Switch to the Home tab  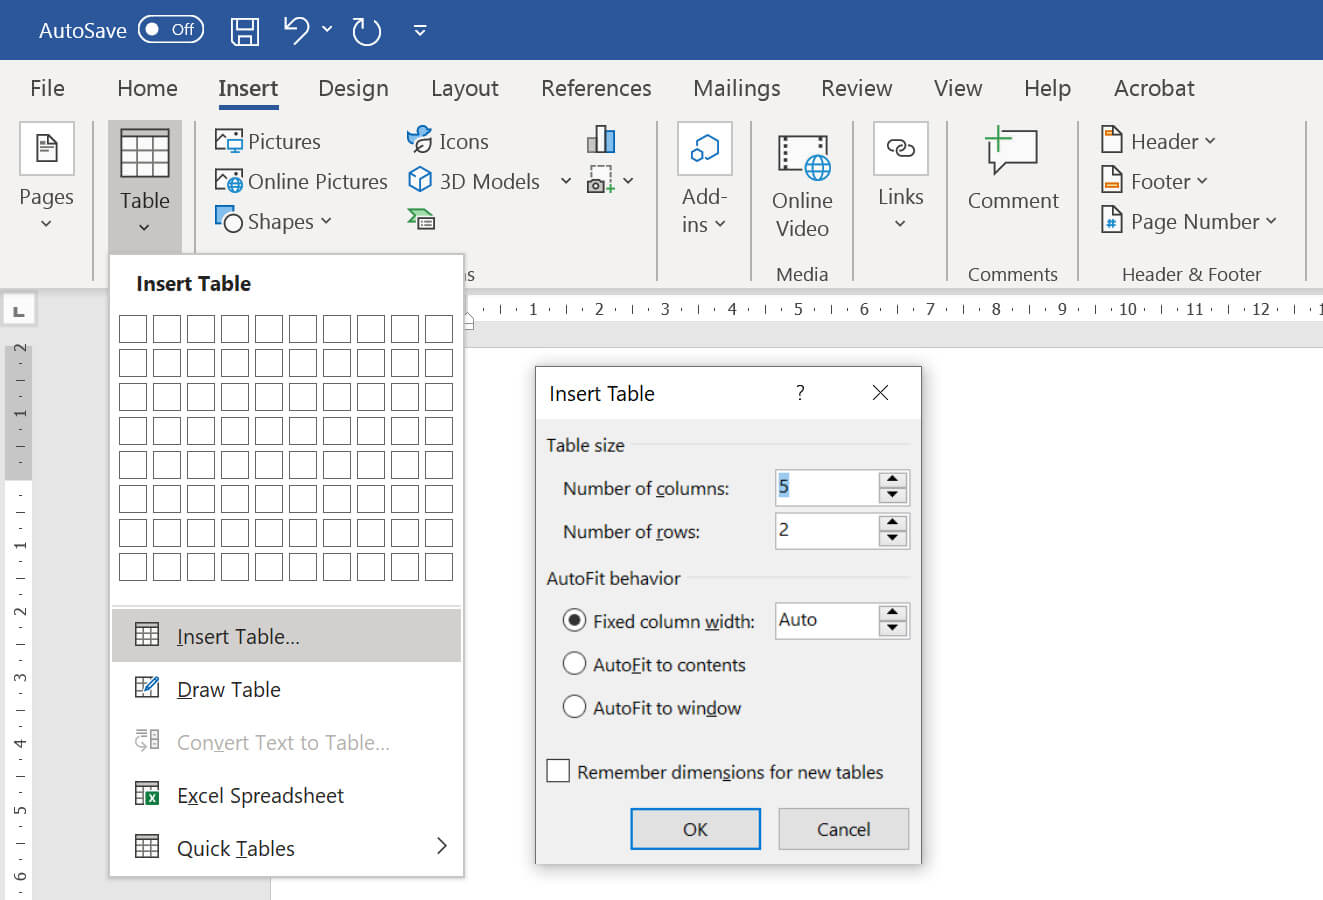147,88
